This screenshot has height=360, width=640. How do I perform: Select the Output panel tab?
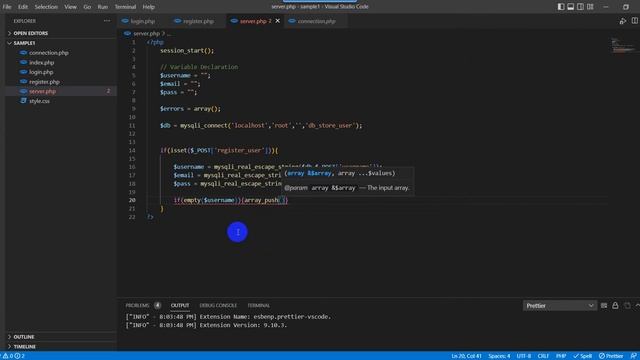point(180,305)
